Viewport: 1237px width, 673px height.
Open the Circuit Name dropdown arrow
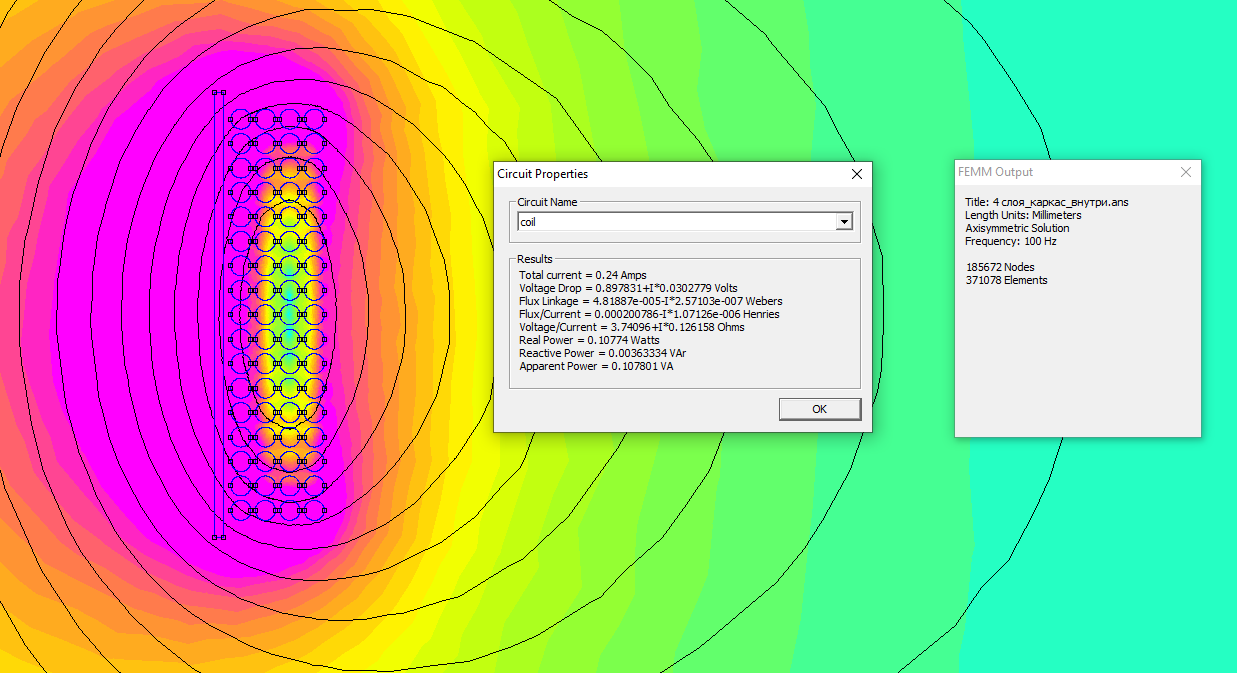[844, 222]
